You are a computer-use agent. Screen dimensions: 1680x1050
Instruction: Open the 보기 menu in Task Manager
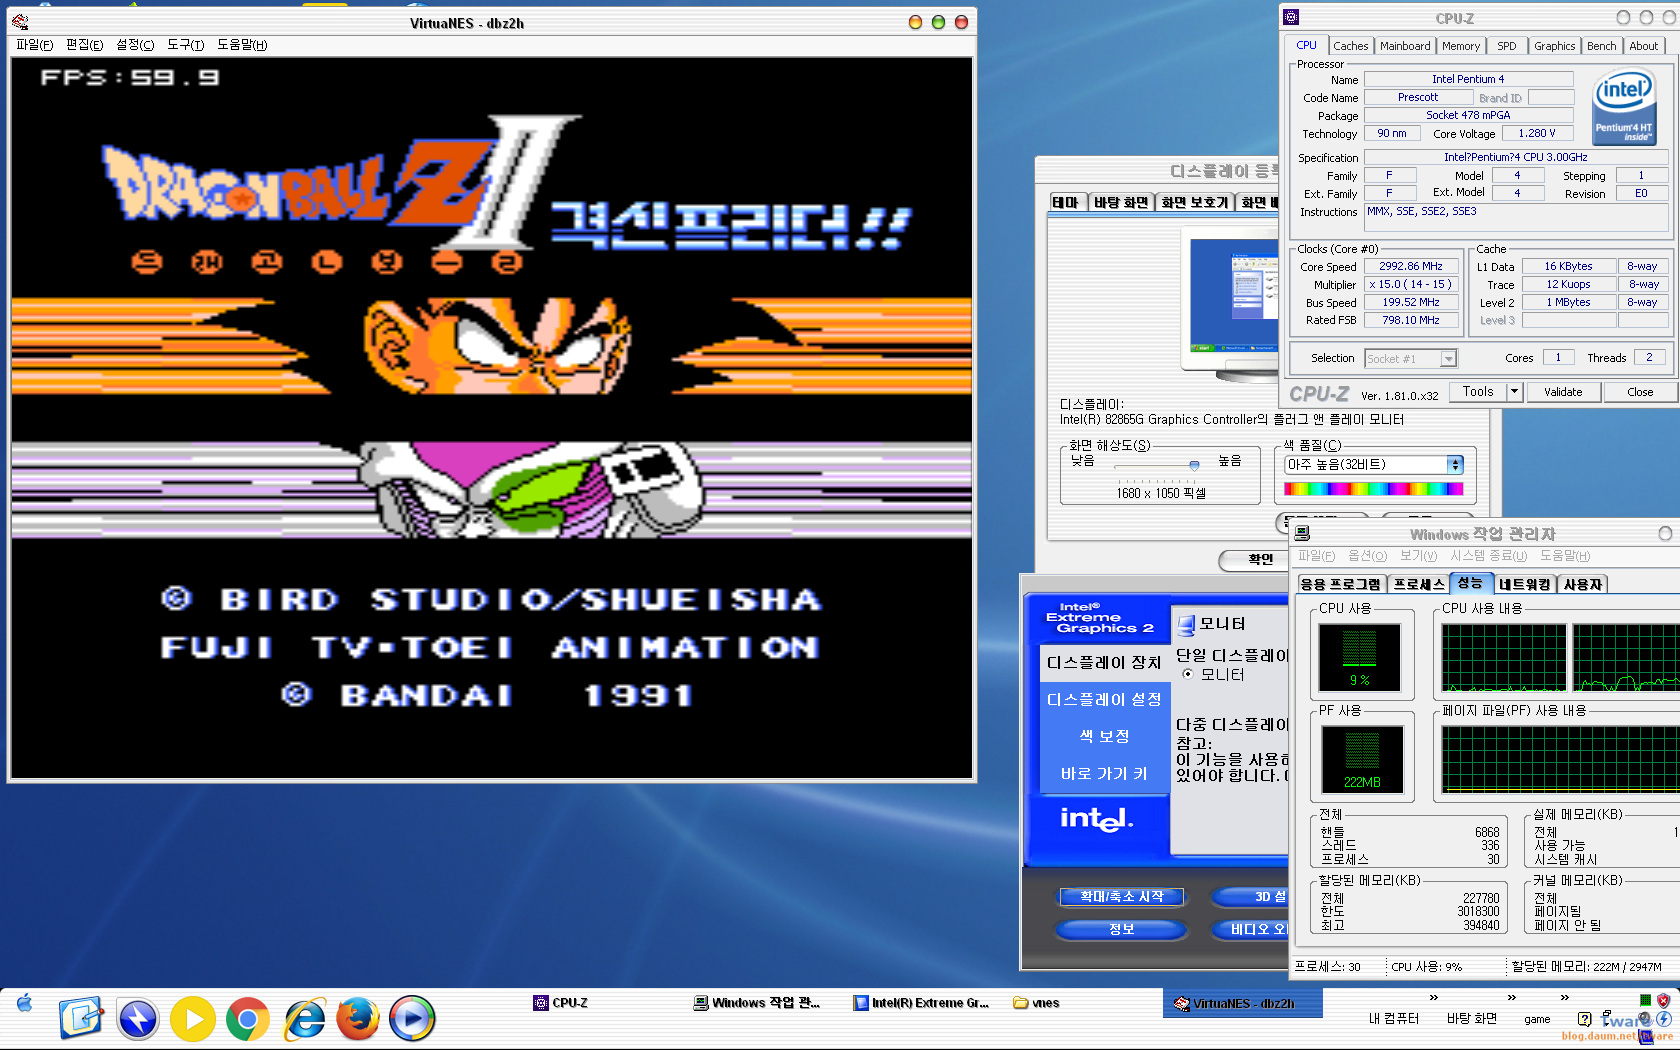click(1418, 556)
